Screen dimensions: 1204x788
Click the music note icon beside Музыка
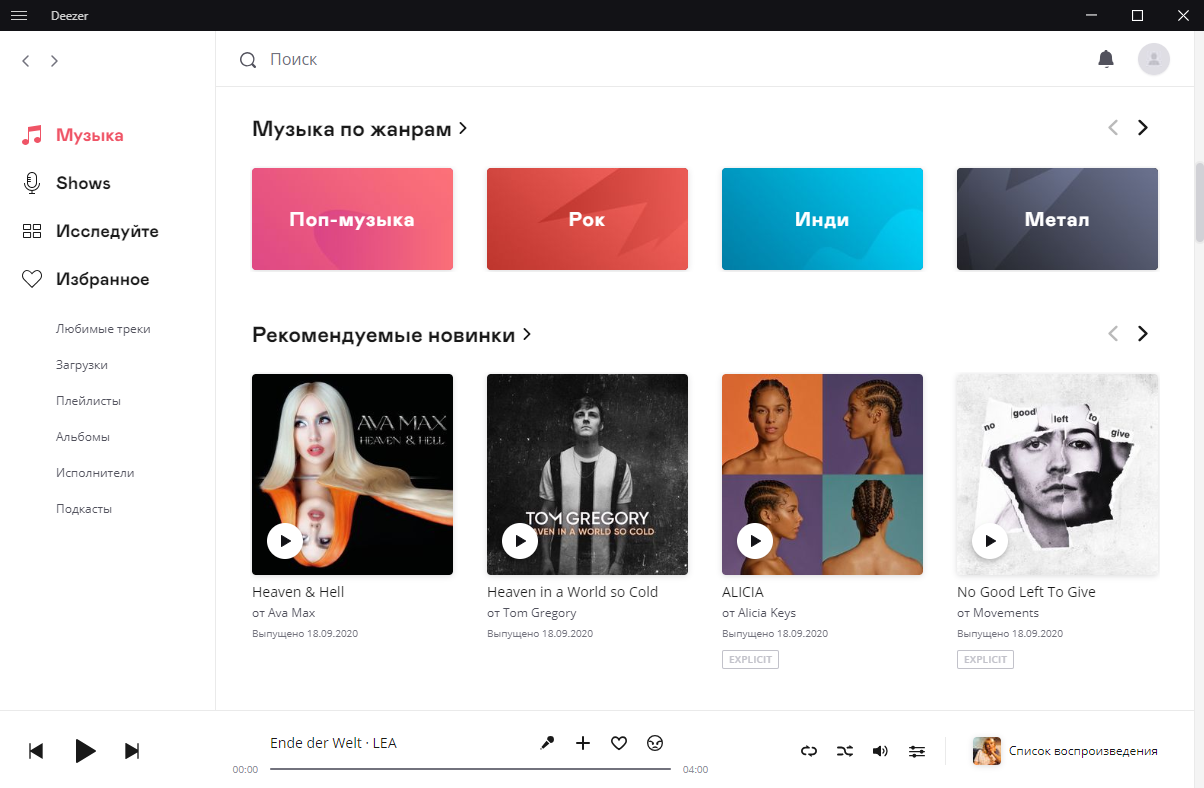(x=32, y=135)
